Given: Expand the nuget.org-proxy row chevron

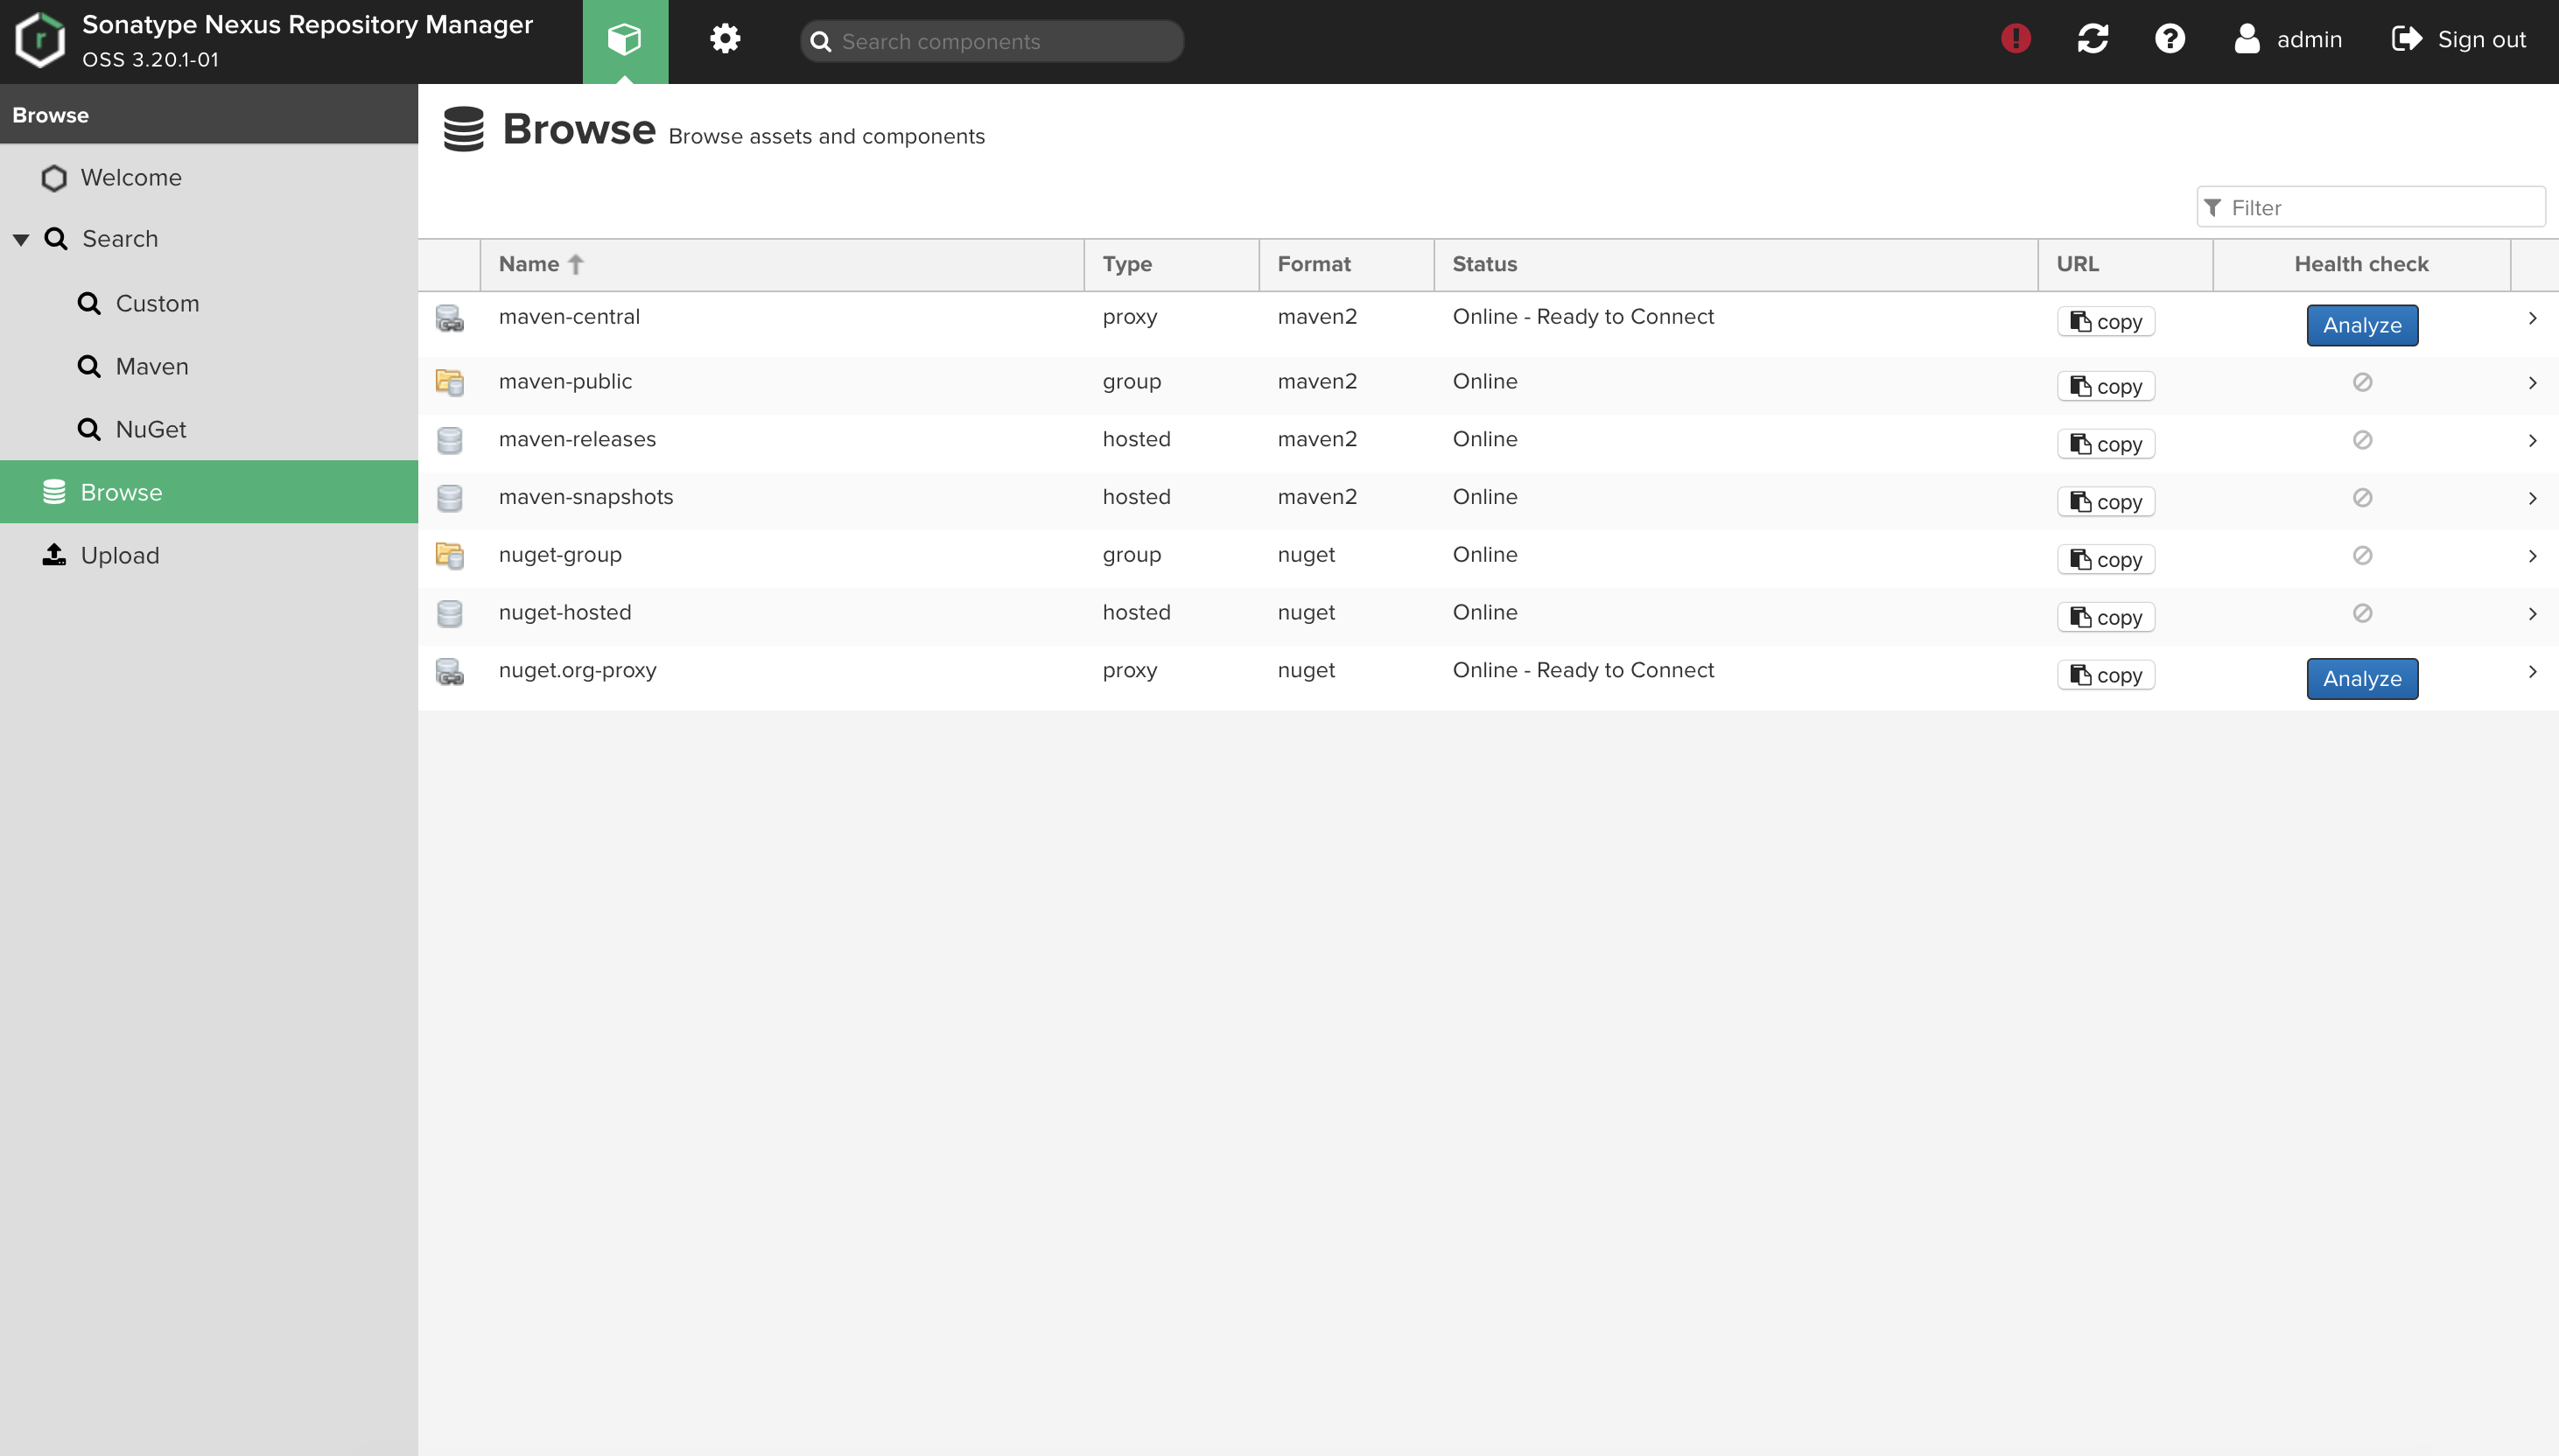Looking at the screenshot, I should coord(2532,672).
